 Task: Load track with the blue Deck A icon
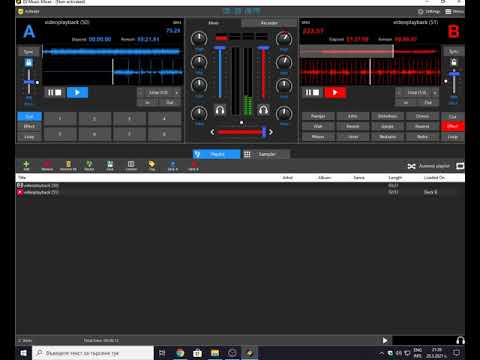click(173, 165)
